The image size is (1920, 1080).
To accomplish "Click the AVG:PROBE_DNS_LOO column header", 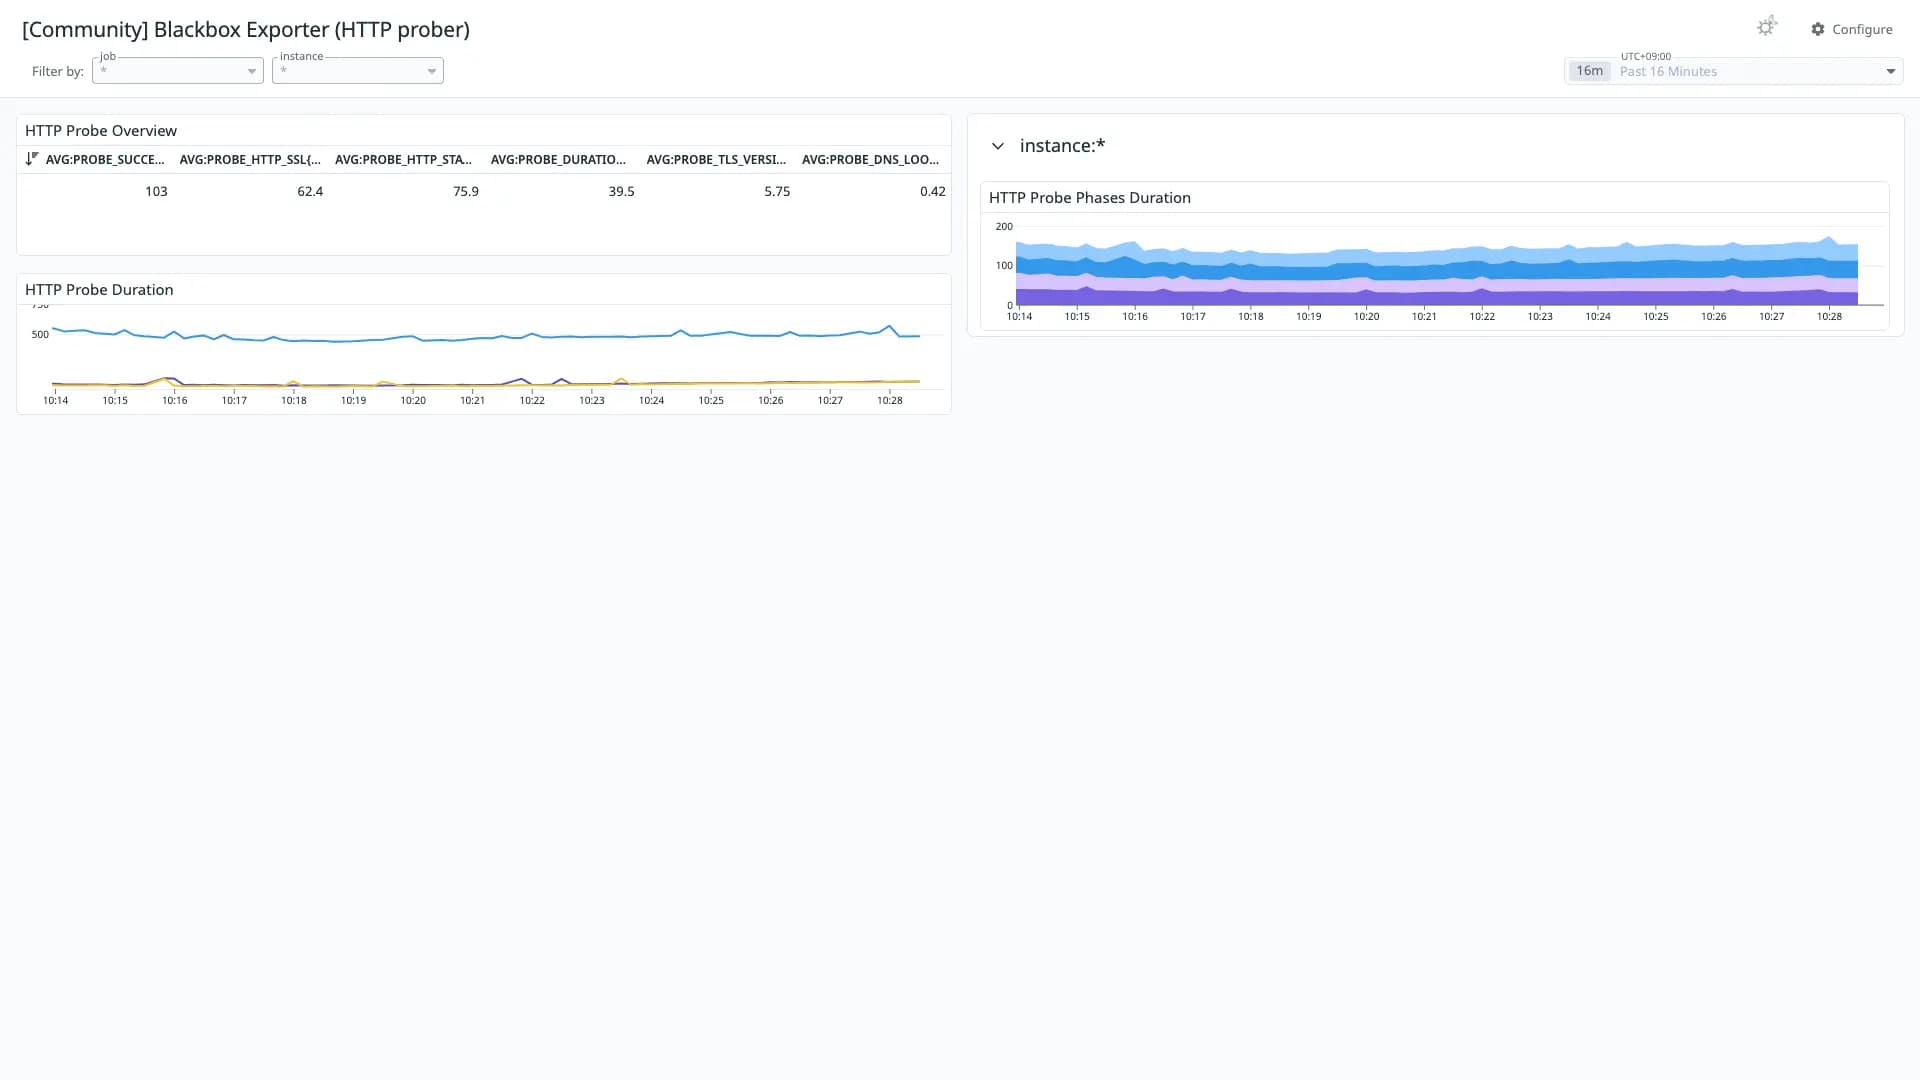I will pyautogui.click(x=870, y=159).
